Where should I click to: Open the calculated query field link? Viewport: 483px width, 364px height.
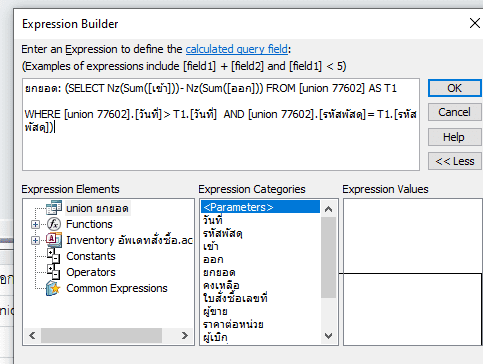pos(237,49)
